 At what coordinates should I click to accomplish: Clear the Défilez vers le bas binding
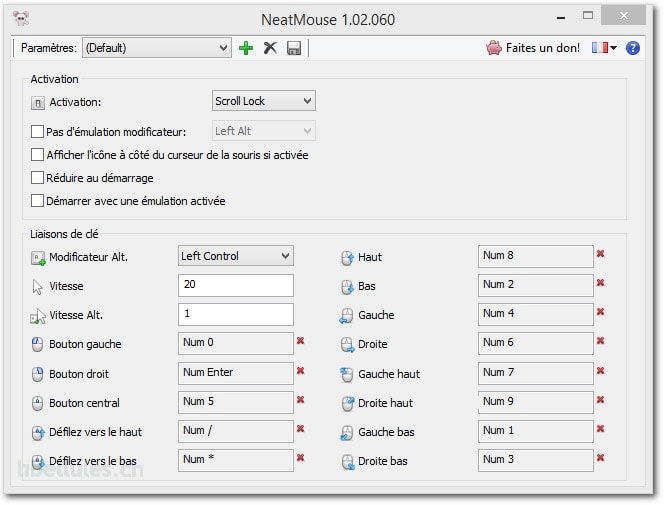click(x=301, y=458)
